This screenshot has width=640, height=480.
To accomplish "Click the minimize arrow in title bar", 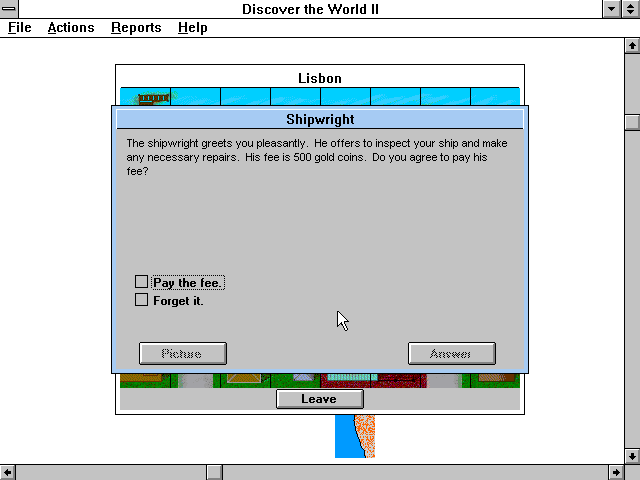I will [x=611, y=9].
